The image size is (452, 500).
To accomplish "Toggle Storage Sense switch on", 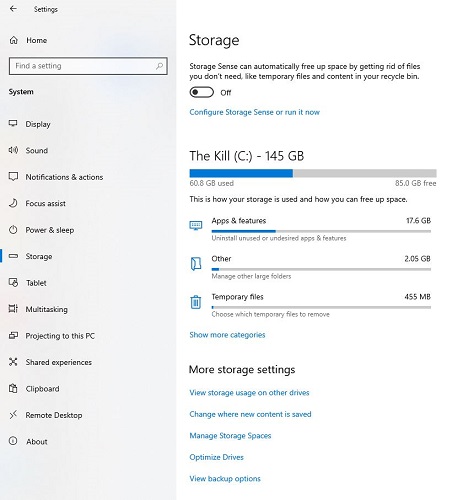I will [202, 92].
